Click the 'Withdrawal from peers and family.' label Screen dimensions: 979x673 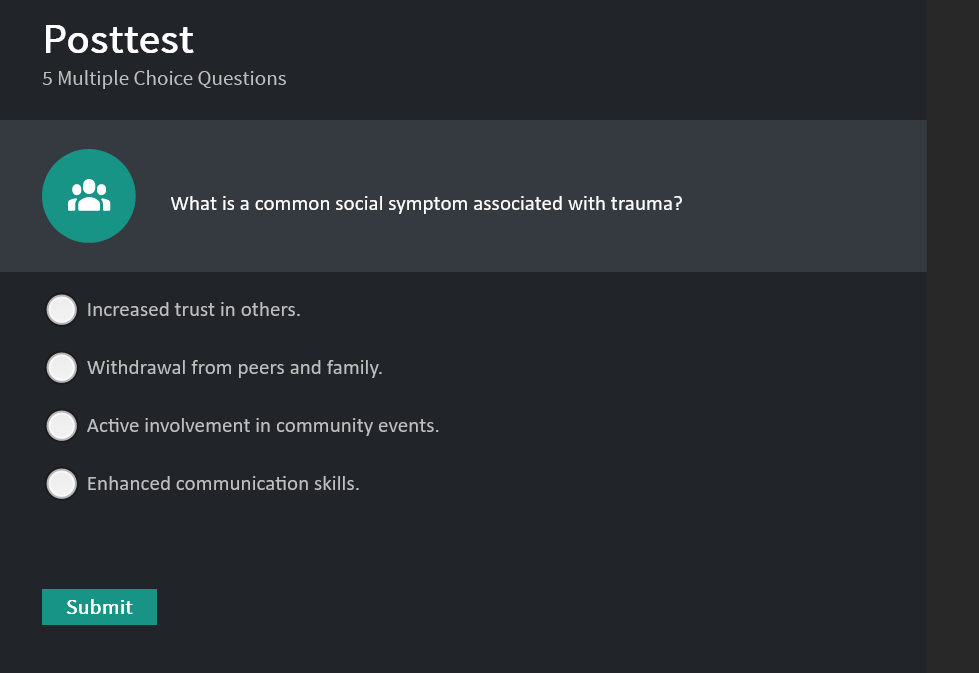coord(234,368)
